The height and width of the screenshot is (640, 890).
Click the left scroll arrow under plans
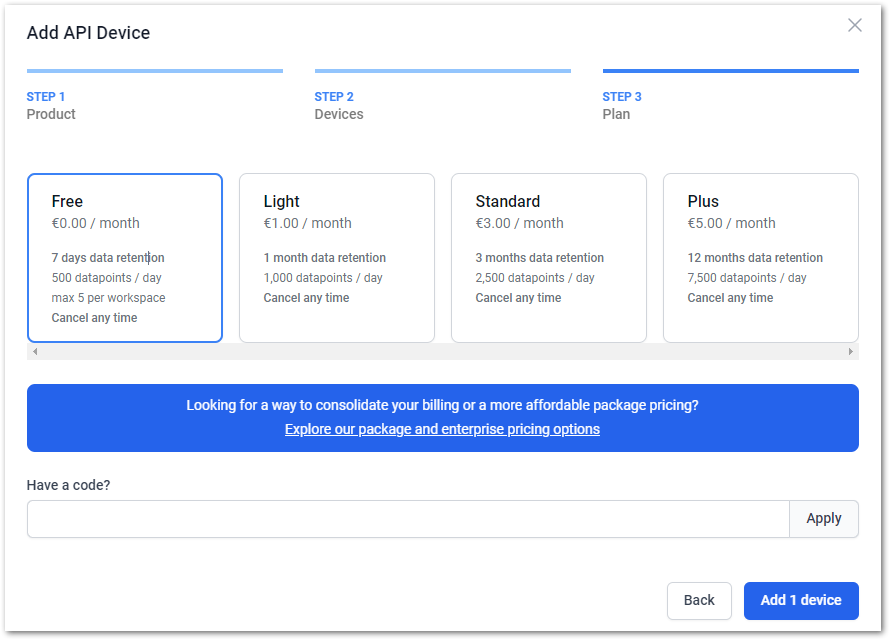tap(35, 351)
